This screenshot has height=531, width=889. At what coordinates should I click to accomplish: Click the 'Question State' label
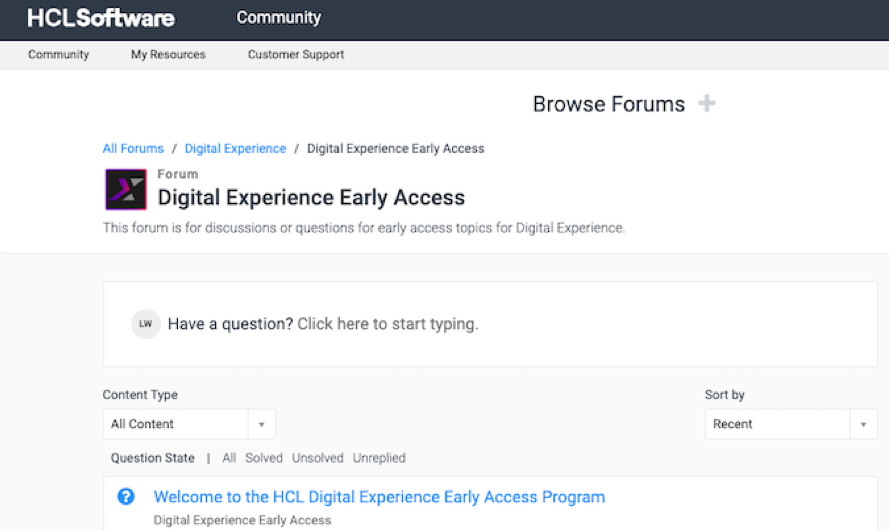(153, 458)
